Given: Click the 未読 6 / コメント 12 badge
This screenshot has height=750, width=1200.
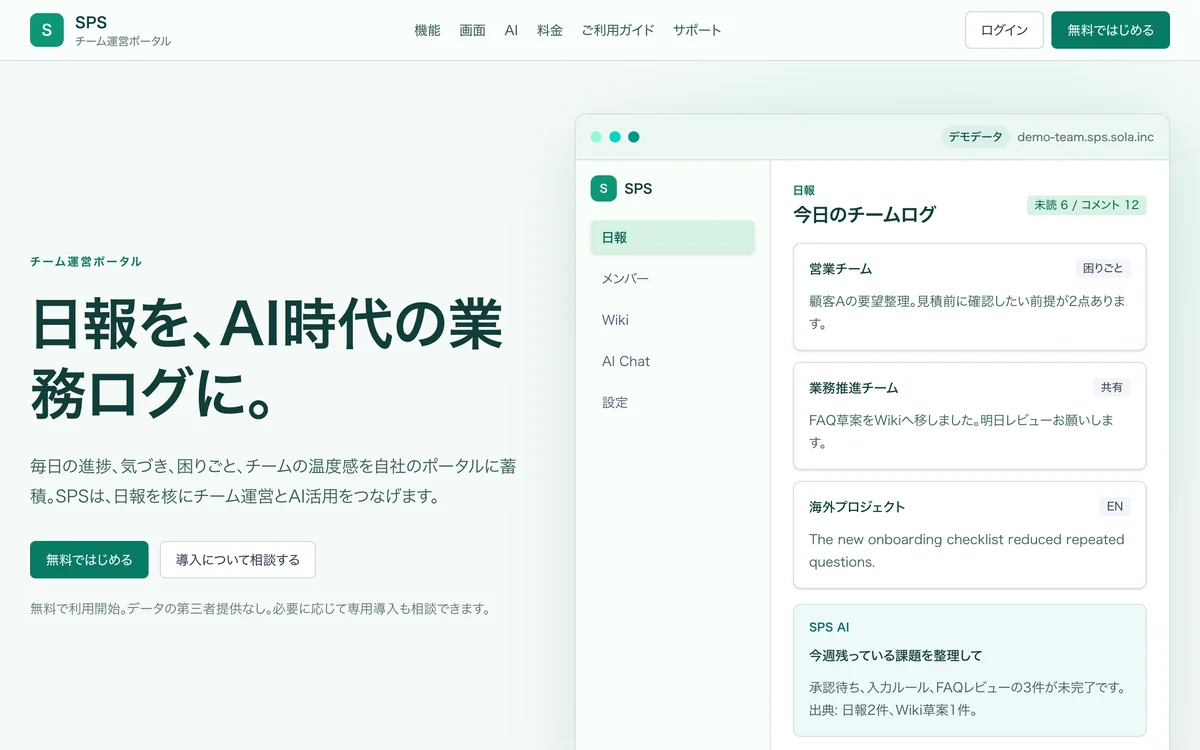Looking at the screenshot, I should pos(1086,205).
